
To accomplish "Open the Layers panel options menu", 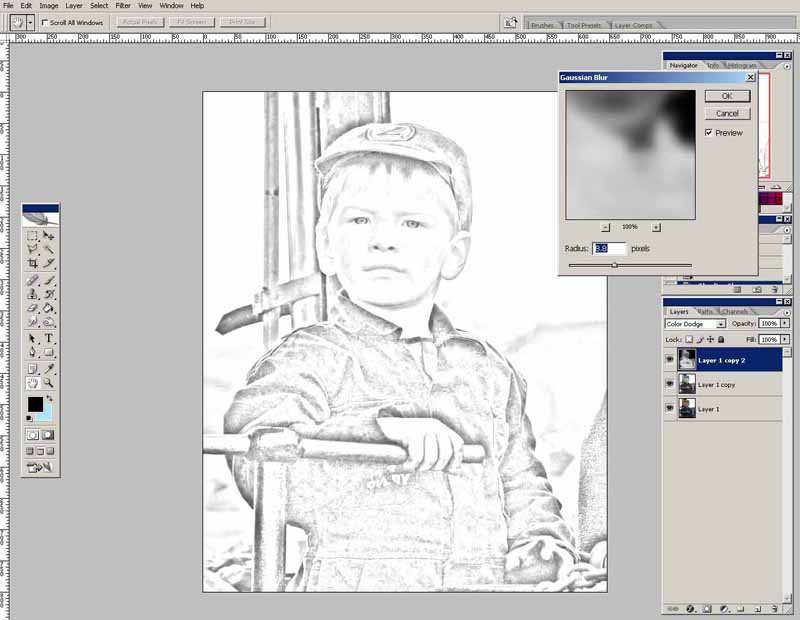I will [x=787, y=312].
